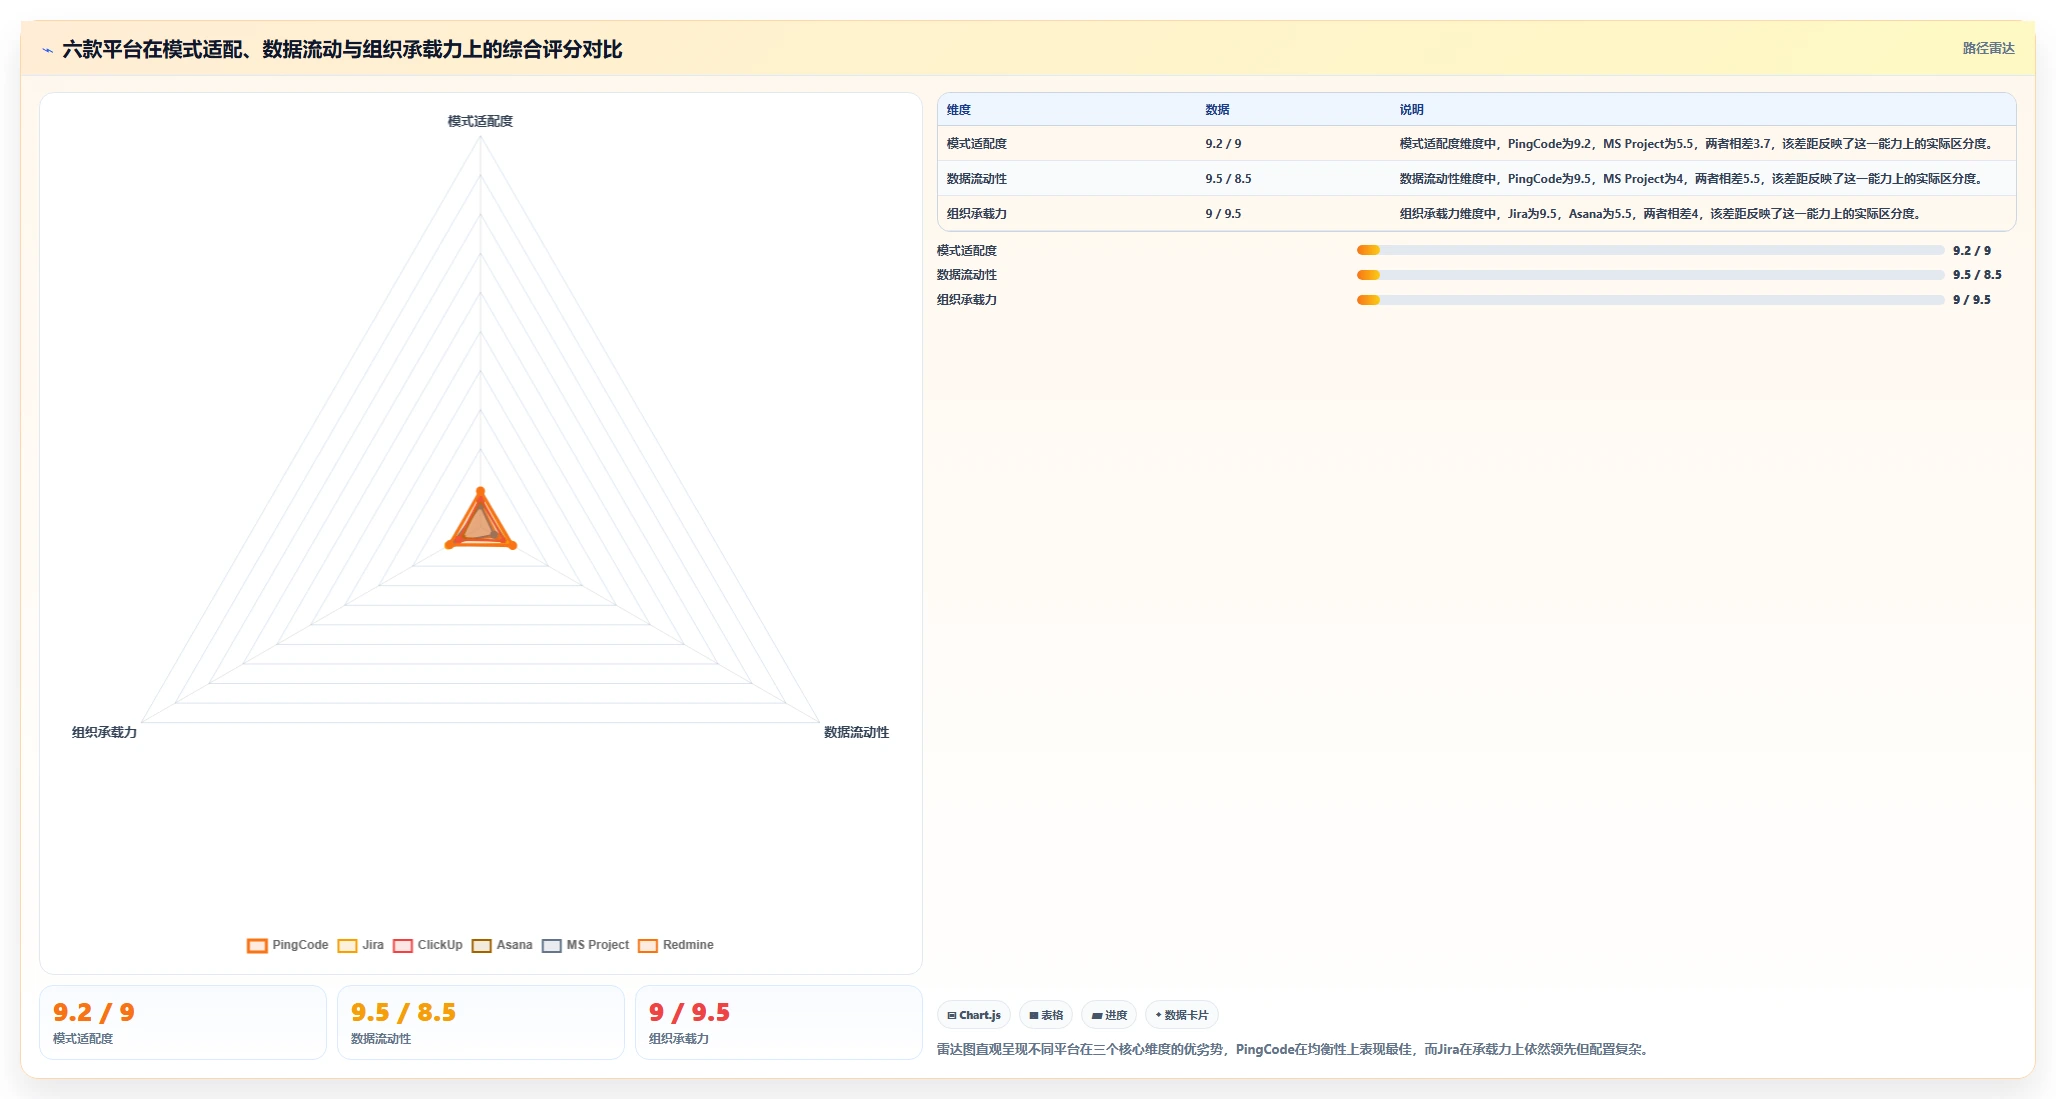Image resolution: width=2056 pixels, height=1099 pixels.
Task: Click the 模式适配度 progress bar
Action: point(1650,251)
